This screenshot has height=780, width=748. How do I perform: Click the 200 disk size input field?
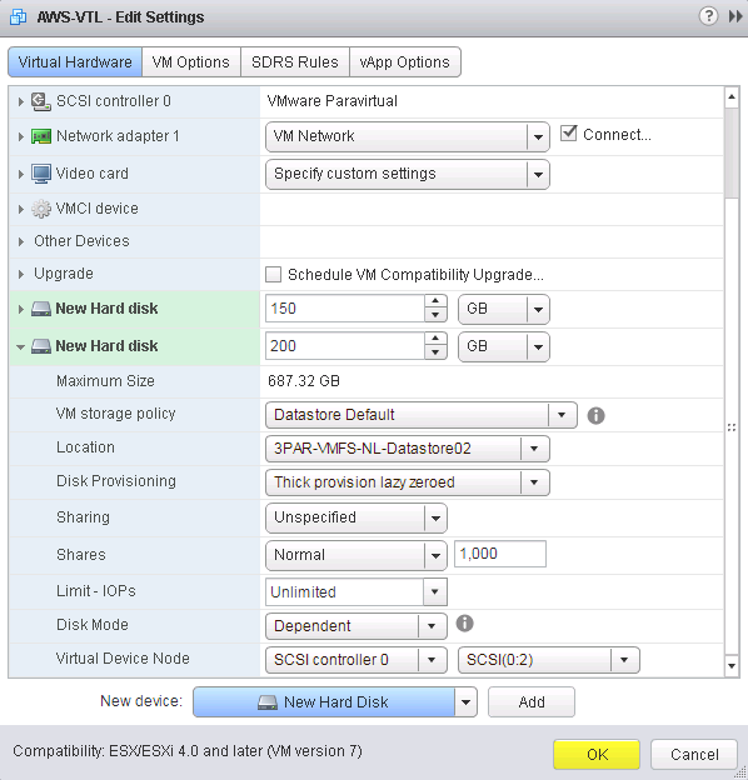tap(345, 346)
